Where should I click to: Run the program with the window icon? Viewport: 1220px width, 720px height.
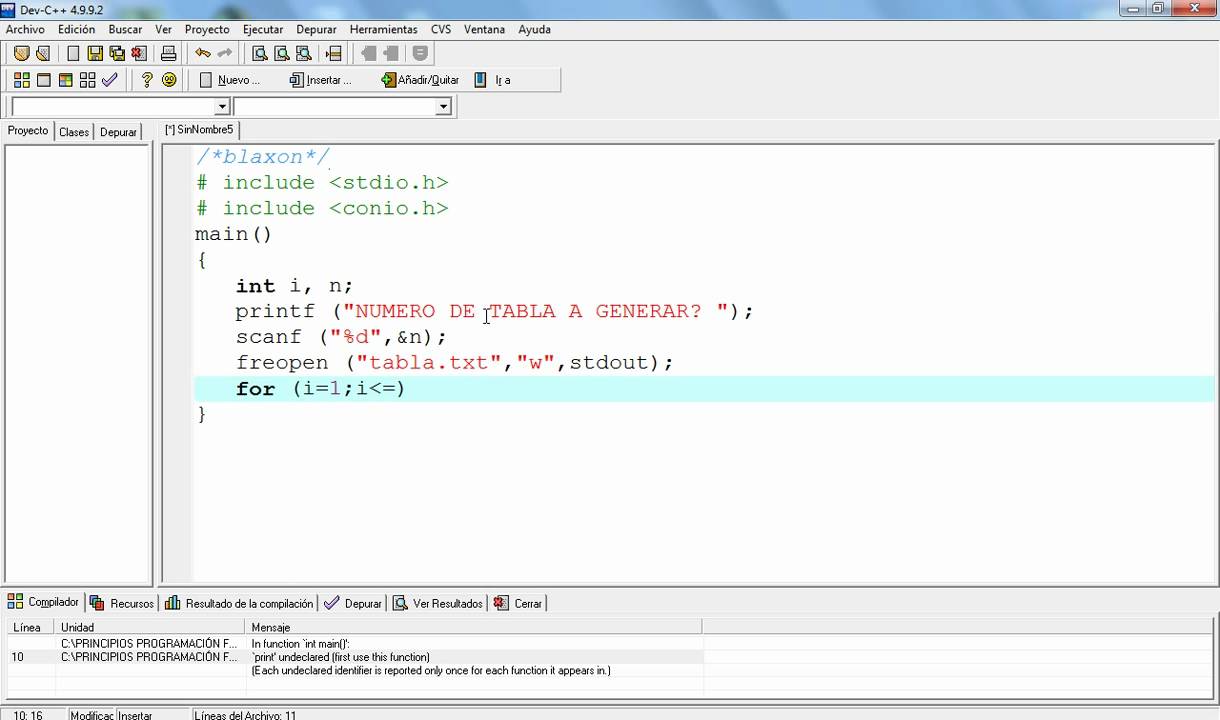pos(43,80)
